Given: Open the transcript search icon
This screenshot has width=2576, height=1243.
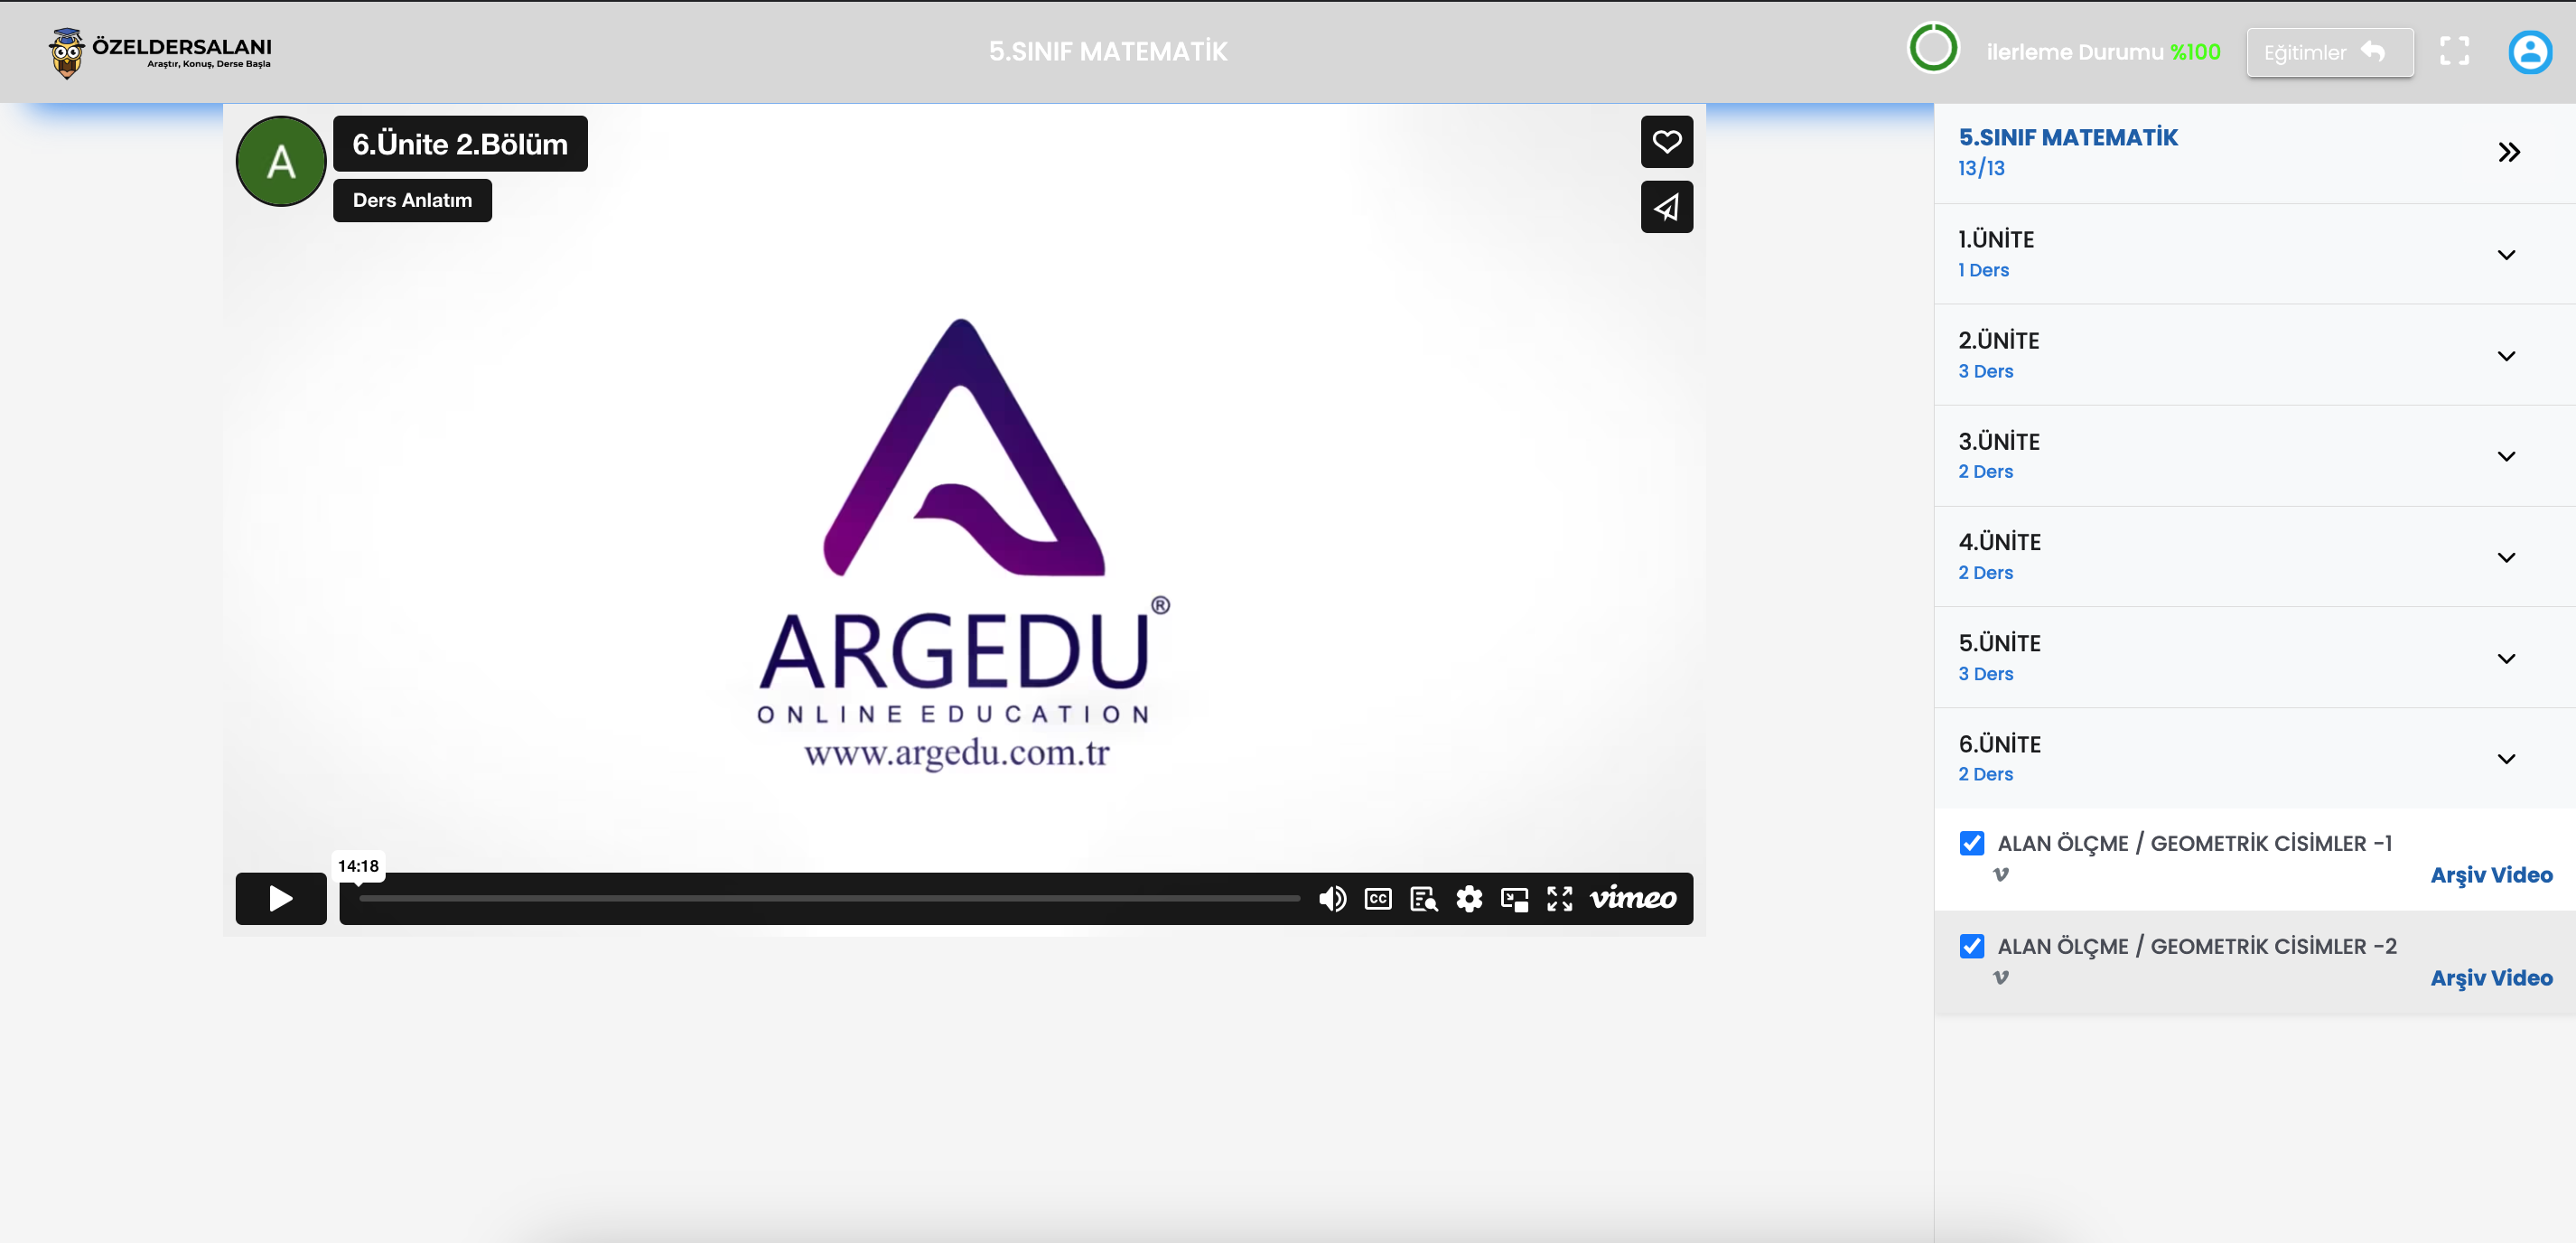Looking at the screenshot, I should point(1423,898).
